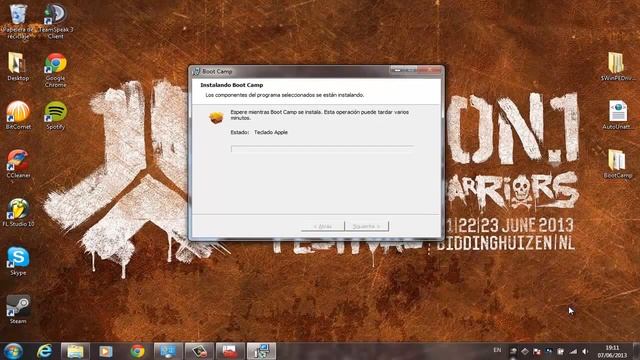Open the volume speaker tray icon
Image resolution: width=640 pixels, height=360 pixels.
(x=585, y=351)
